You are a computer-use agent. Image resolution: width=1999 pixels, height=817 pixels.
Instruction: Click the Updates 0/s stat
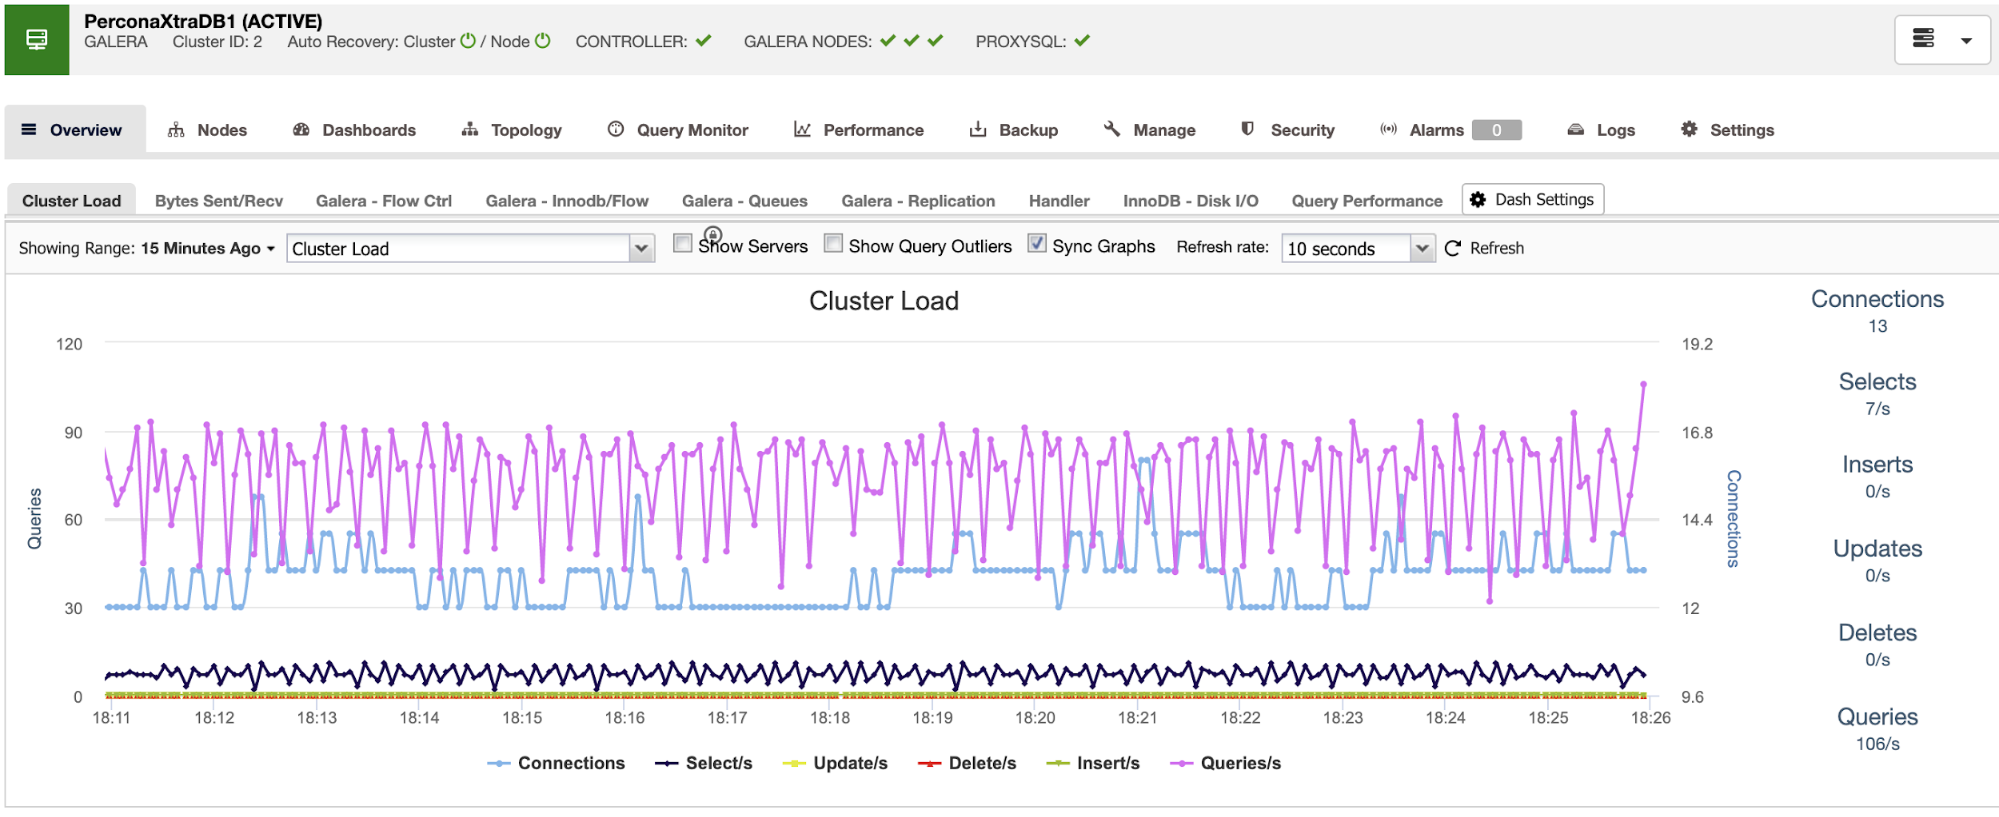click(x=1877, y=561)
